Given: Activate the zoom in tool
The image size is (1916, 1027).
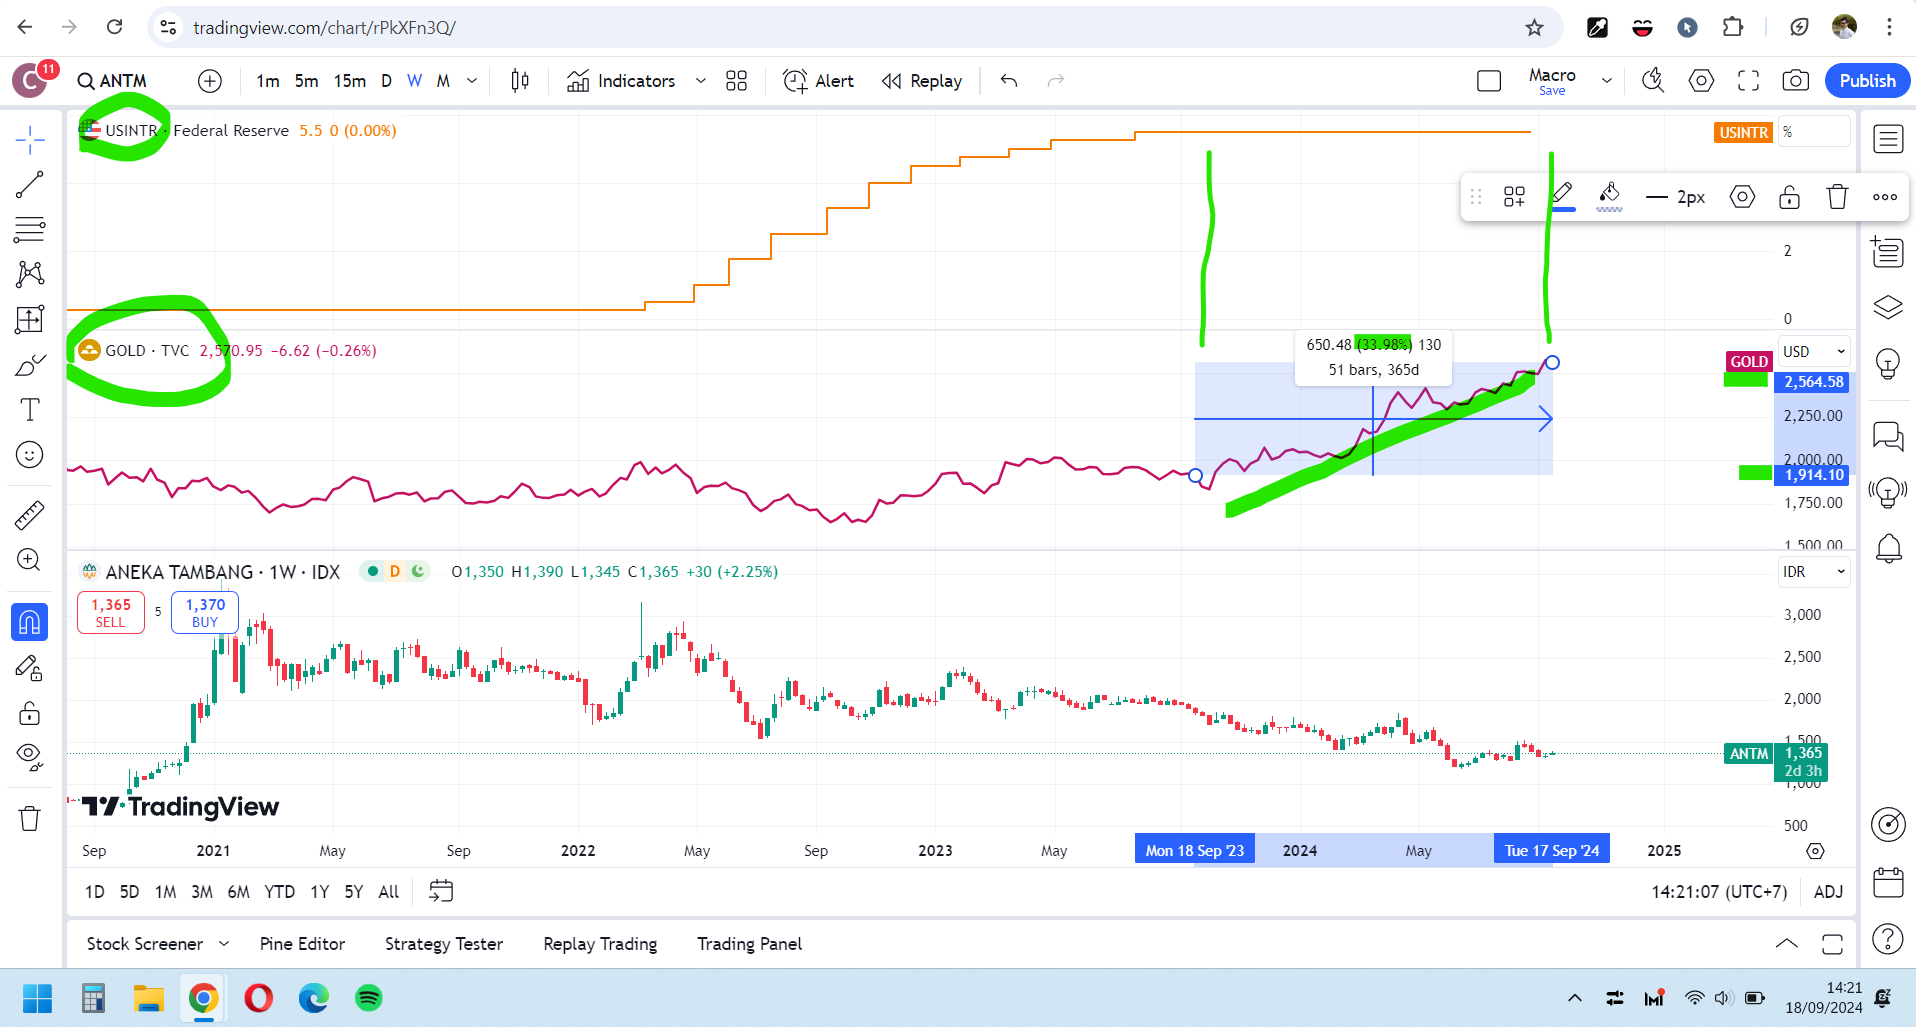Looking at the screenshot, I should pos(30,560).
